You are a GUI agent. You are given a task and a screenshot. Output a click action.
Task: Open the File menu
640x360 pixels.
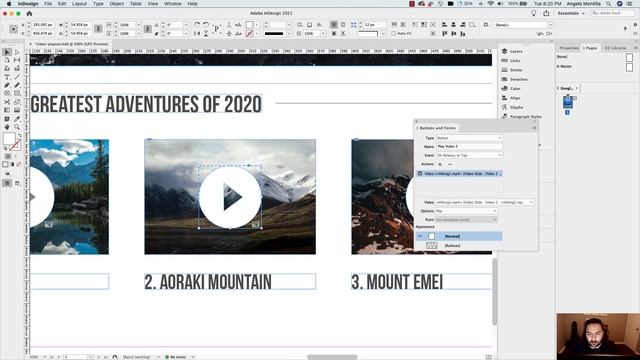coord(48,4)
